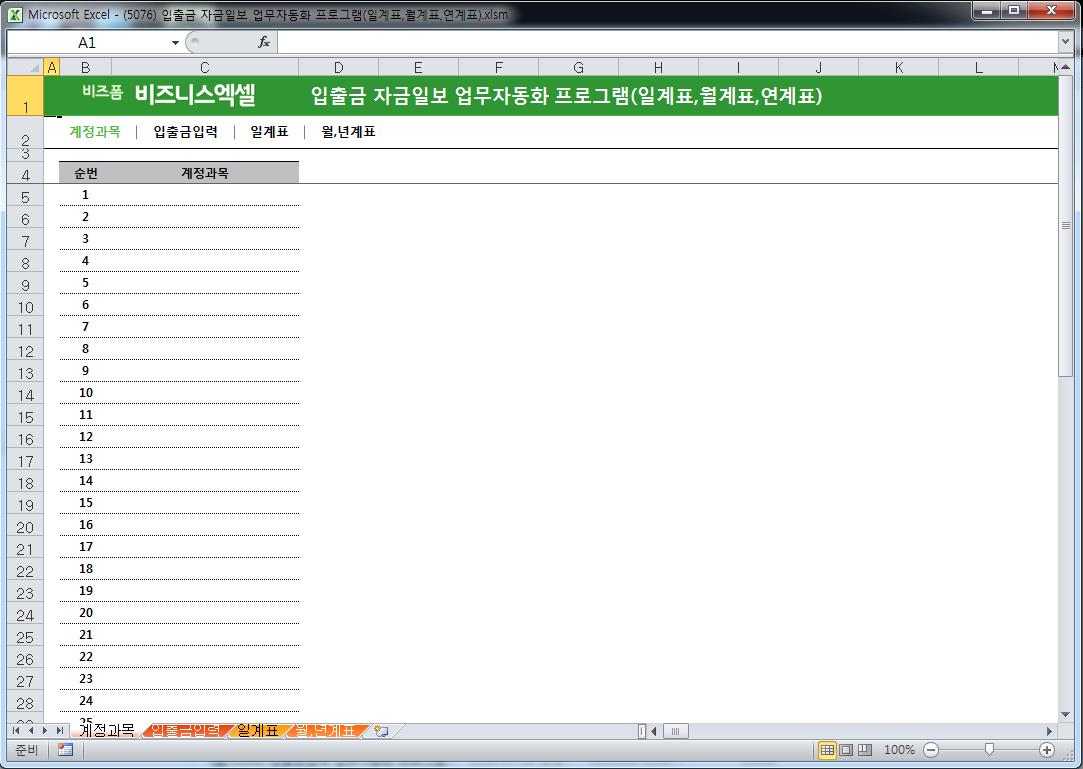Switch to Normal view icon
This screenshot has height=769, width=1083.
(827, 750)
